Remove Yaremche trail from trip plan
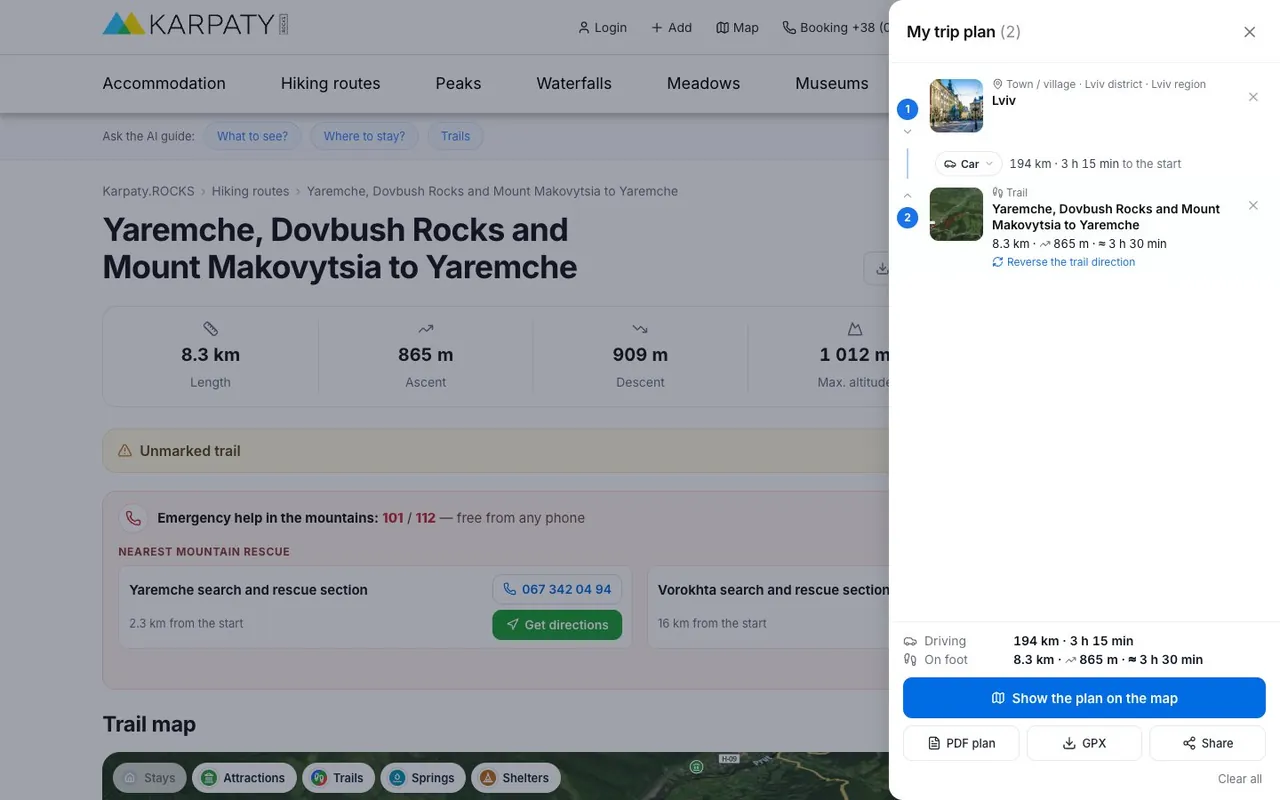This screenshot has width=1280, height=800. (1253, 205)
